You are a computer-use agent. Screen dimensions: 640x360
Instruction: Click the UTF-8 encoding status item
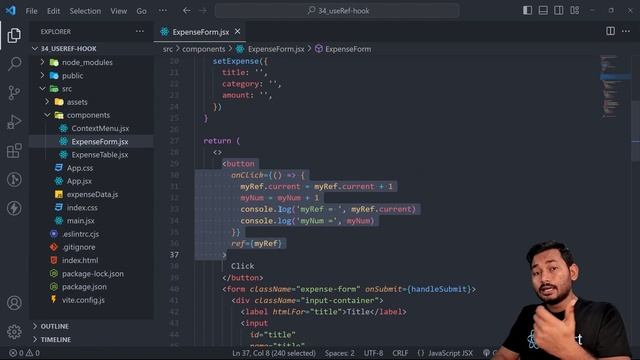[x=373, y=353]
